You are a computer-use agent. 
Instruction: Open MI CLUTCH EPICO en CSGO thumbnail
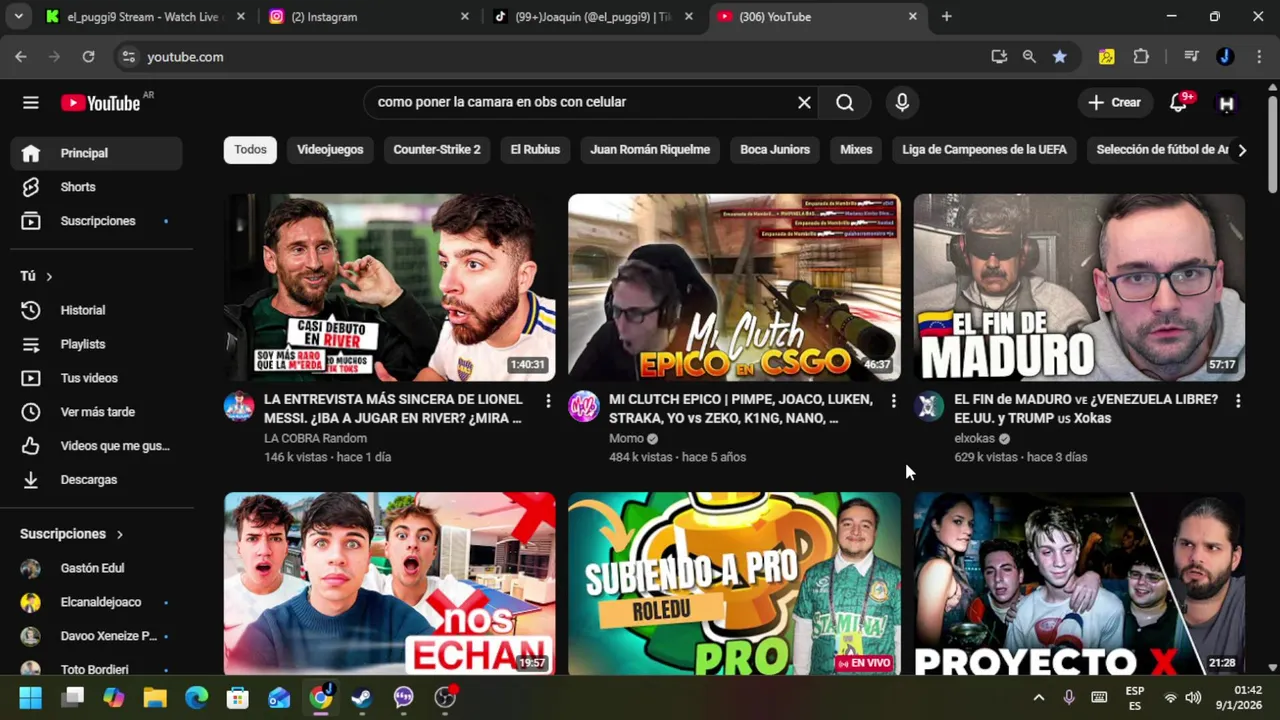734,287
